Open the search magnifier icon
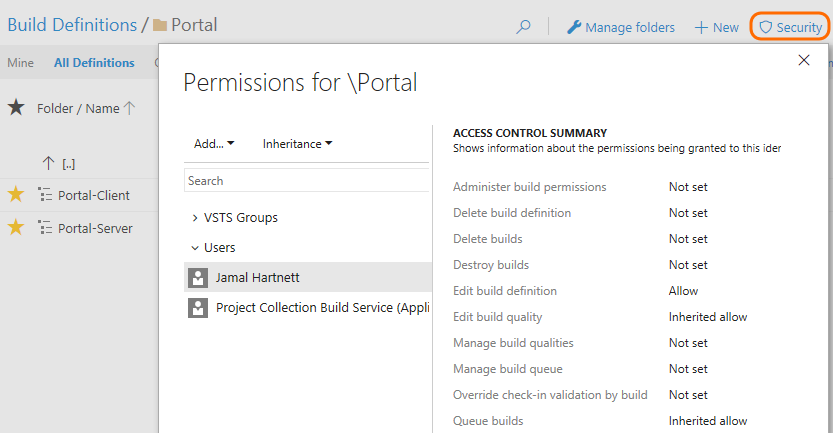This screenshot has width=833, height=433. (x=523, y=27)
